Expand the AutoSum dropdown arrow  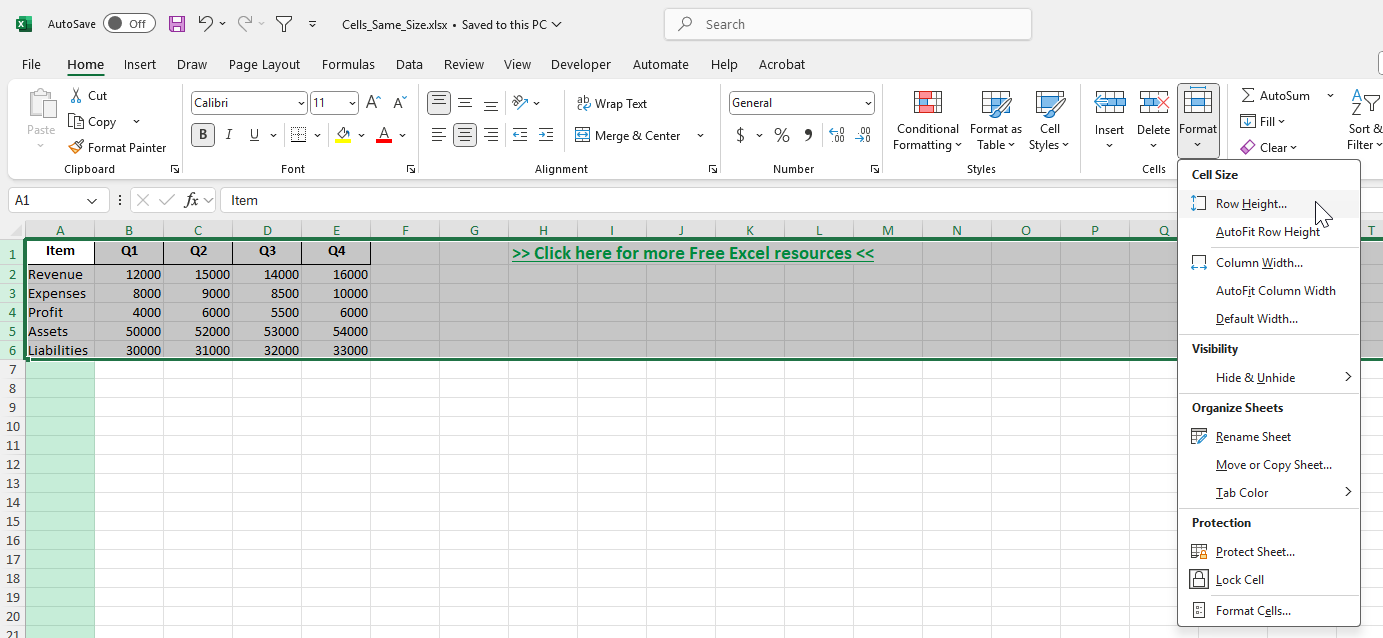click(1330, 96)
